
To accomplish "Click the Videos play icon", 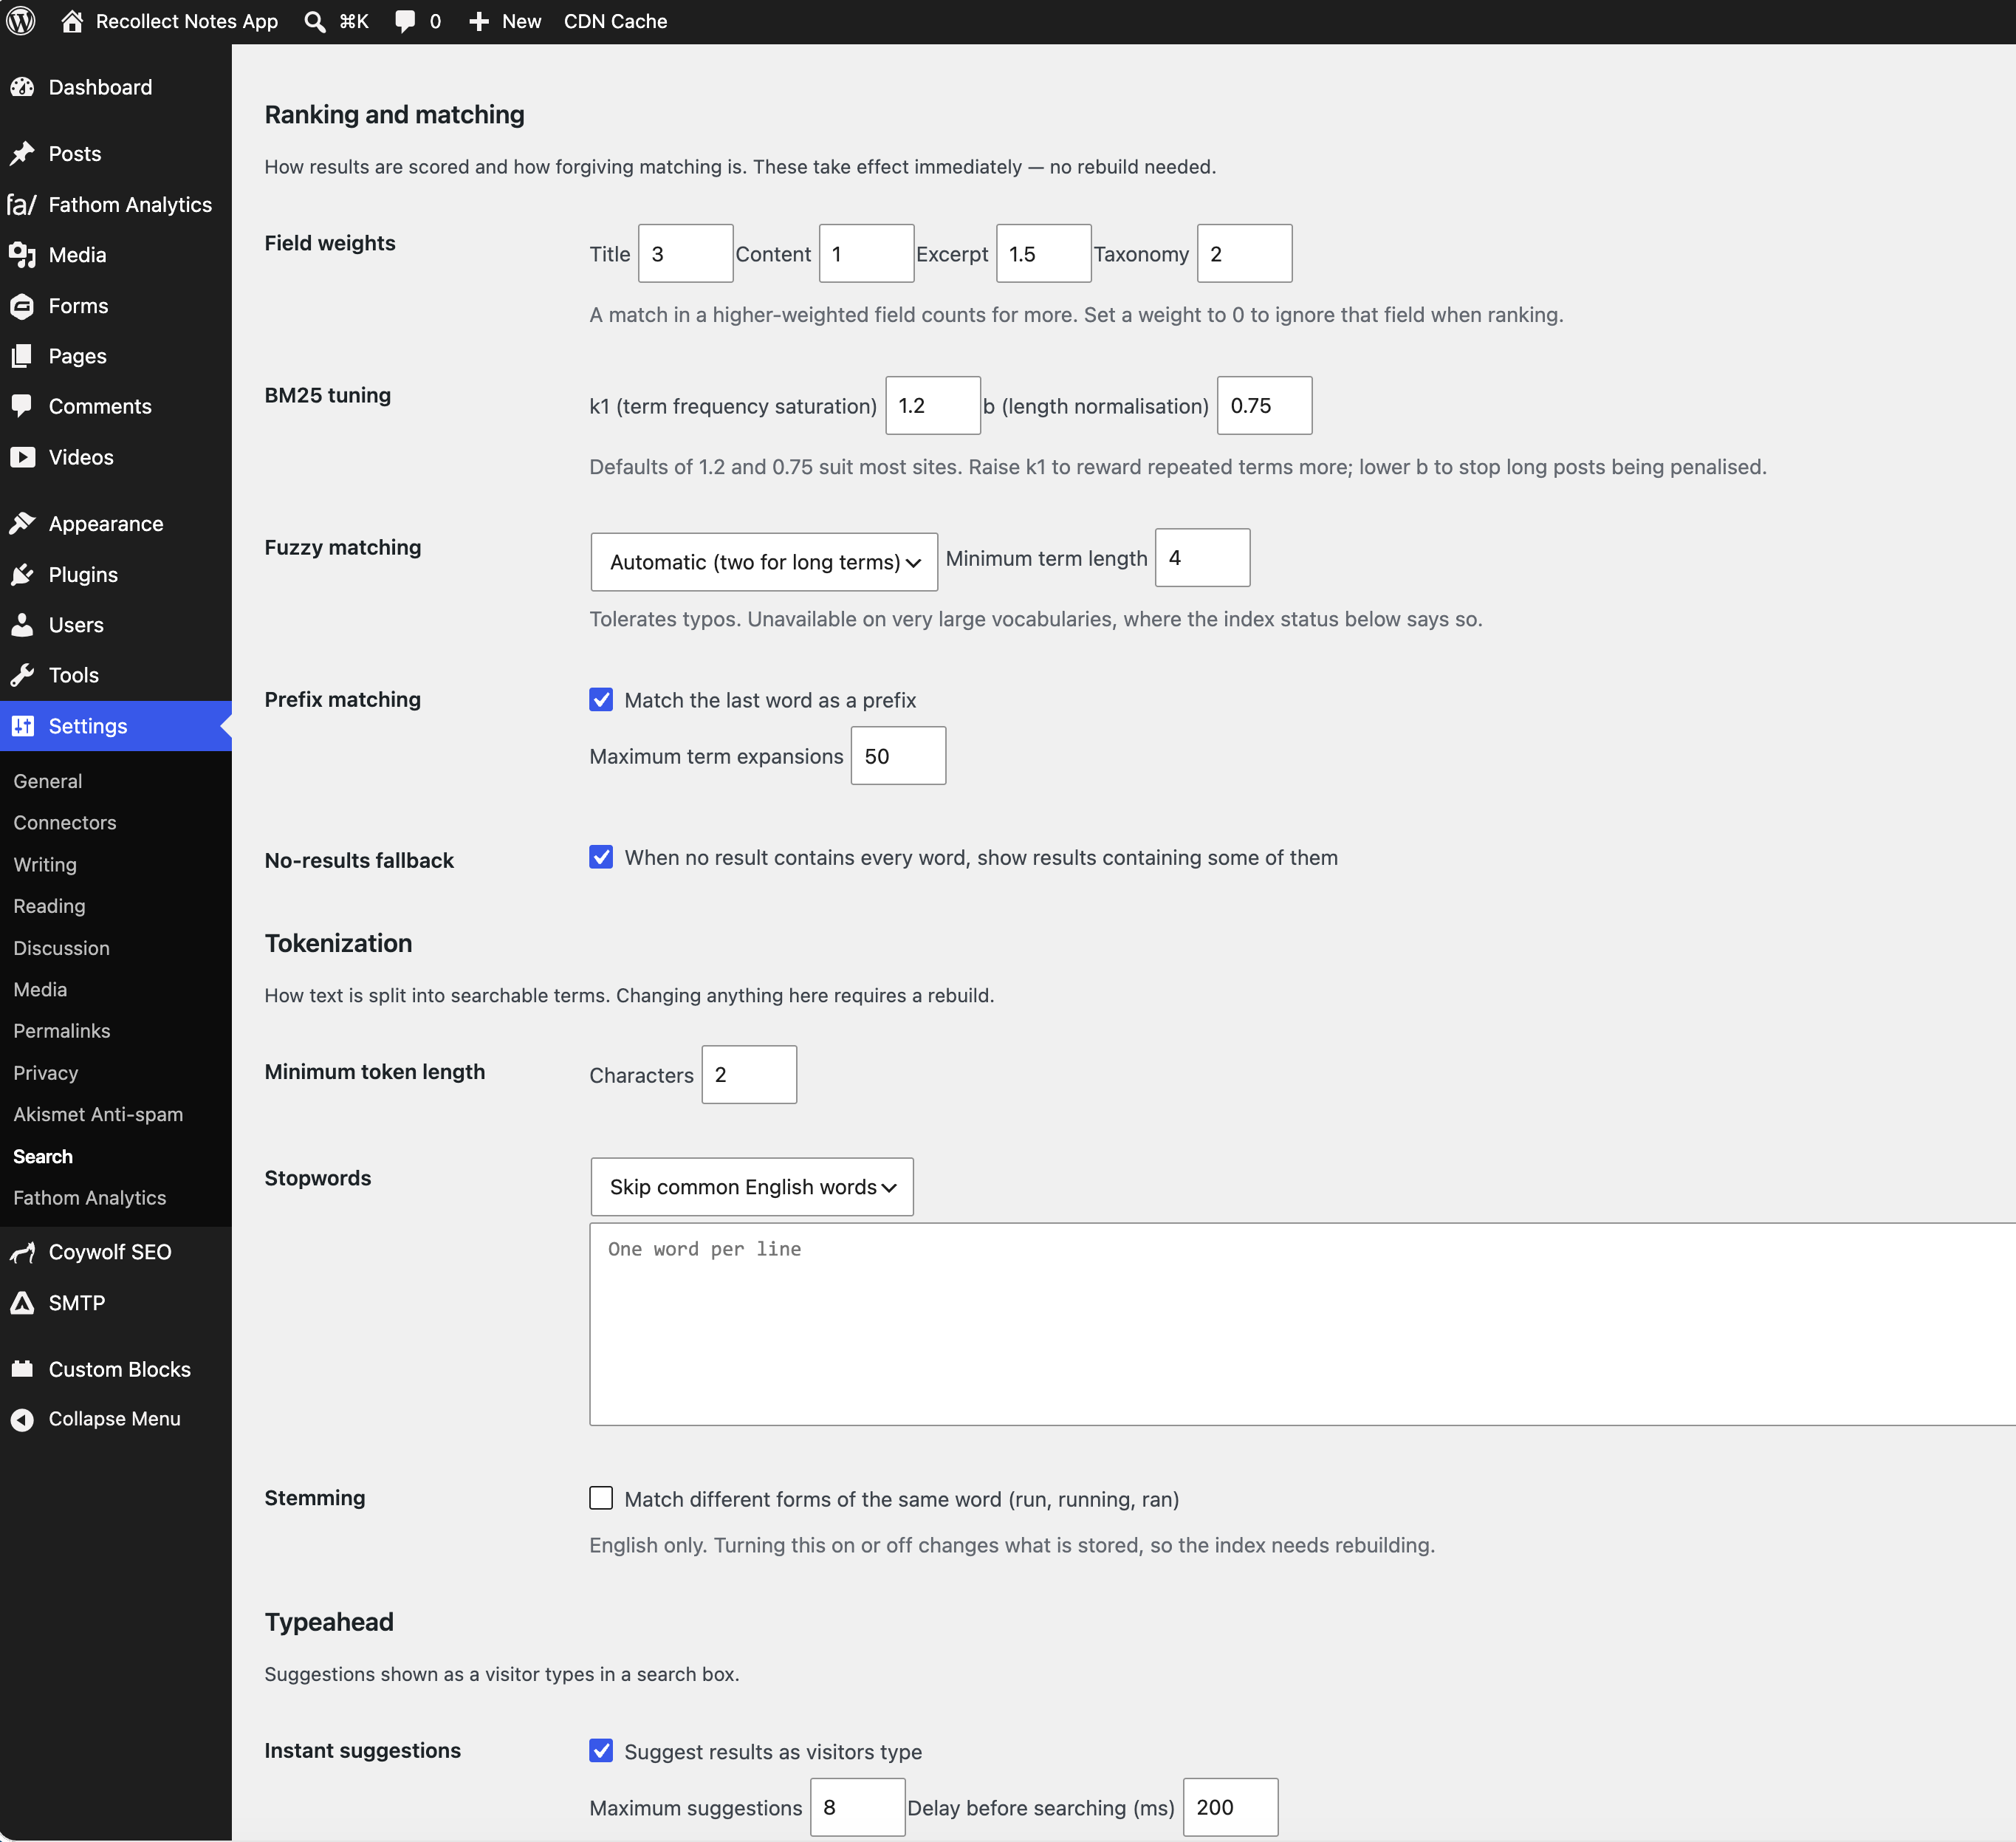I will click(x=22, y=457).
